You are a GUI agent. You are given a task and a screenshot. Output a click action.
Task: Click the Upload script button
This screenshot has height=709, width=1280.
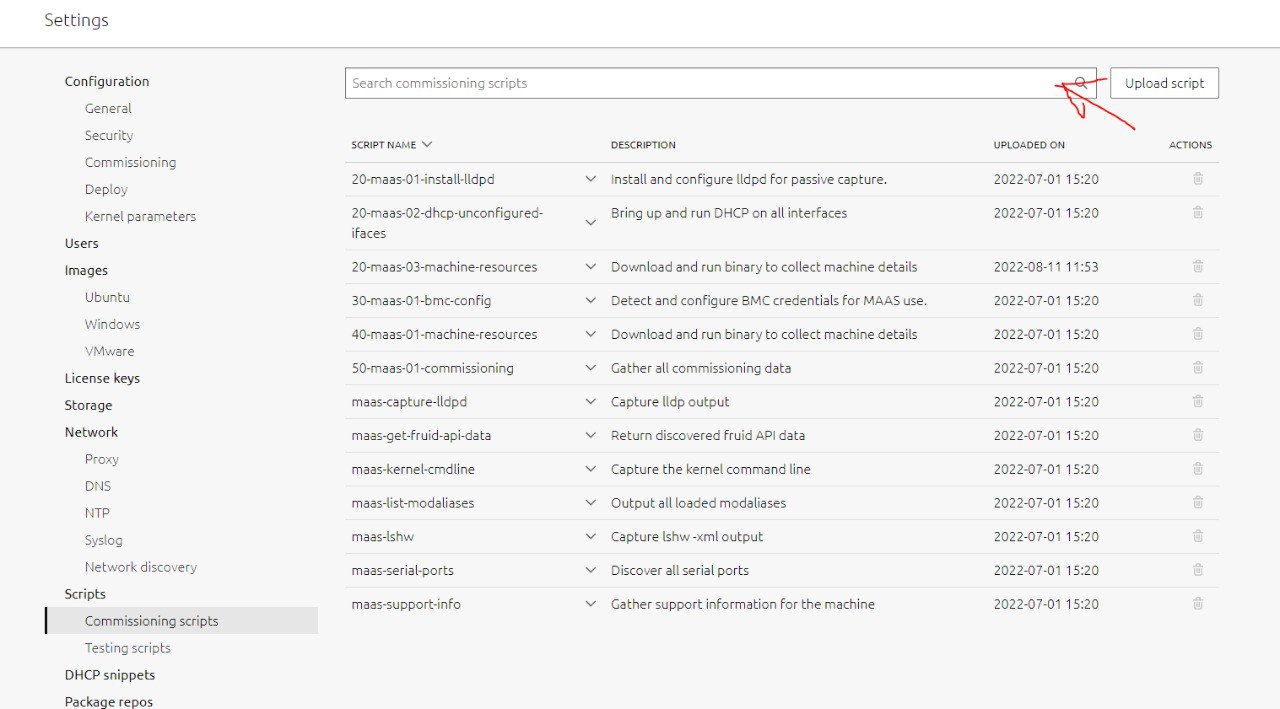(x=1164, y=83)
